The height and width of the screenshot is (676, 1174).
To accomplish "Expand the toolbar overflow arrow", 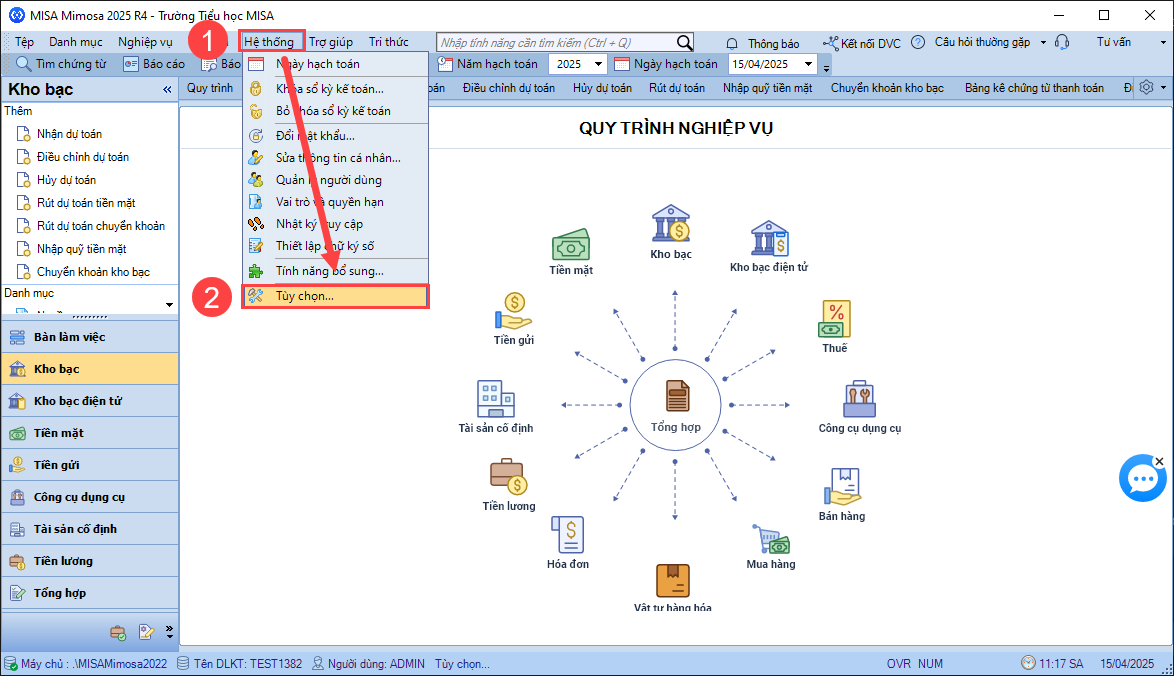I will 826,68.
